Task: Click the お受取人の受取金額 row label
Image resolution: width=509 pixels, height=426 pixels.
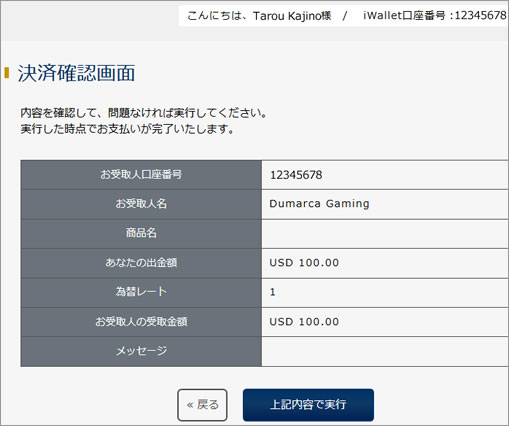Action: click(141, 322)
